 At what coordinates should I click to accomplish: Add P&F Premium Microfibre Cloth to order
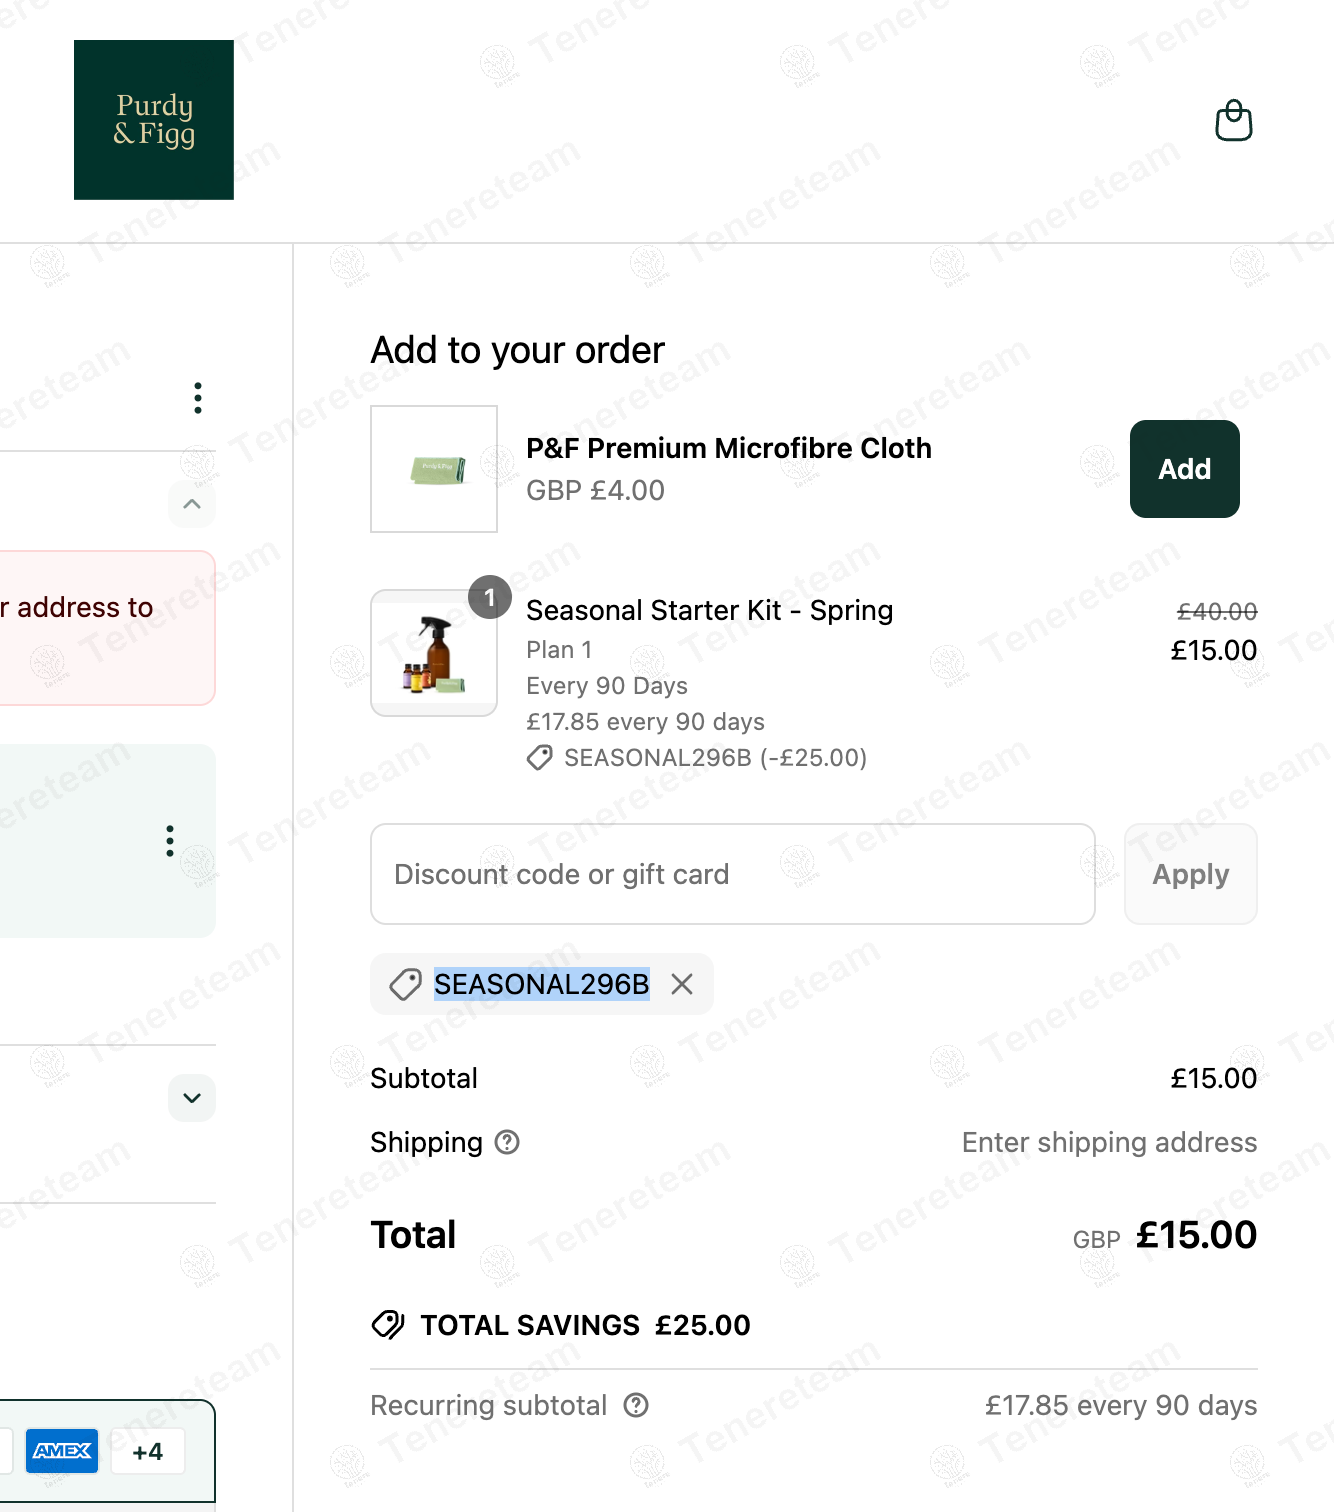(1184, 469)
